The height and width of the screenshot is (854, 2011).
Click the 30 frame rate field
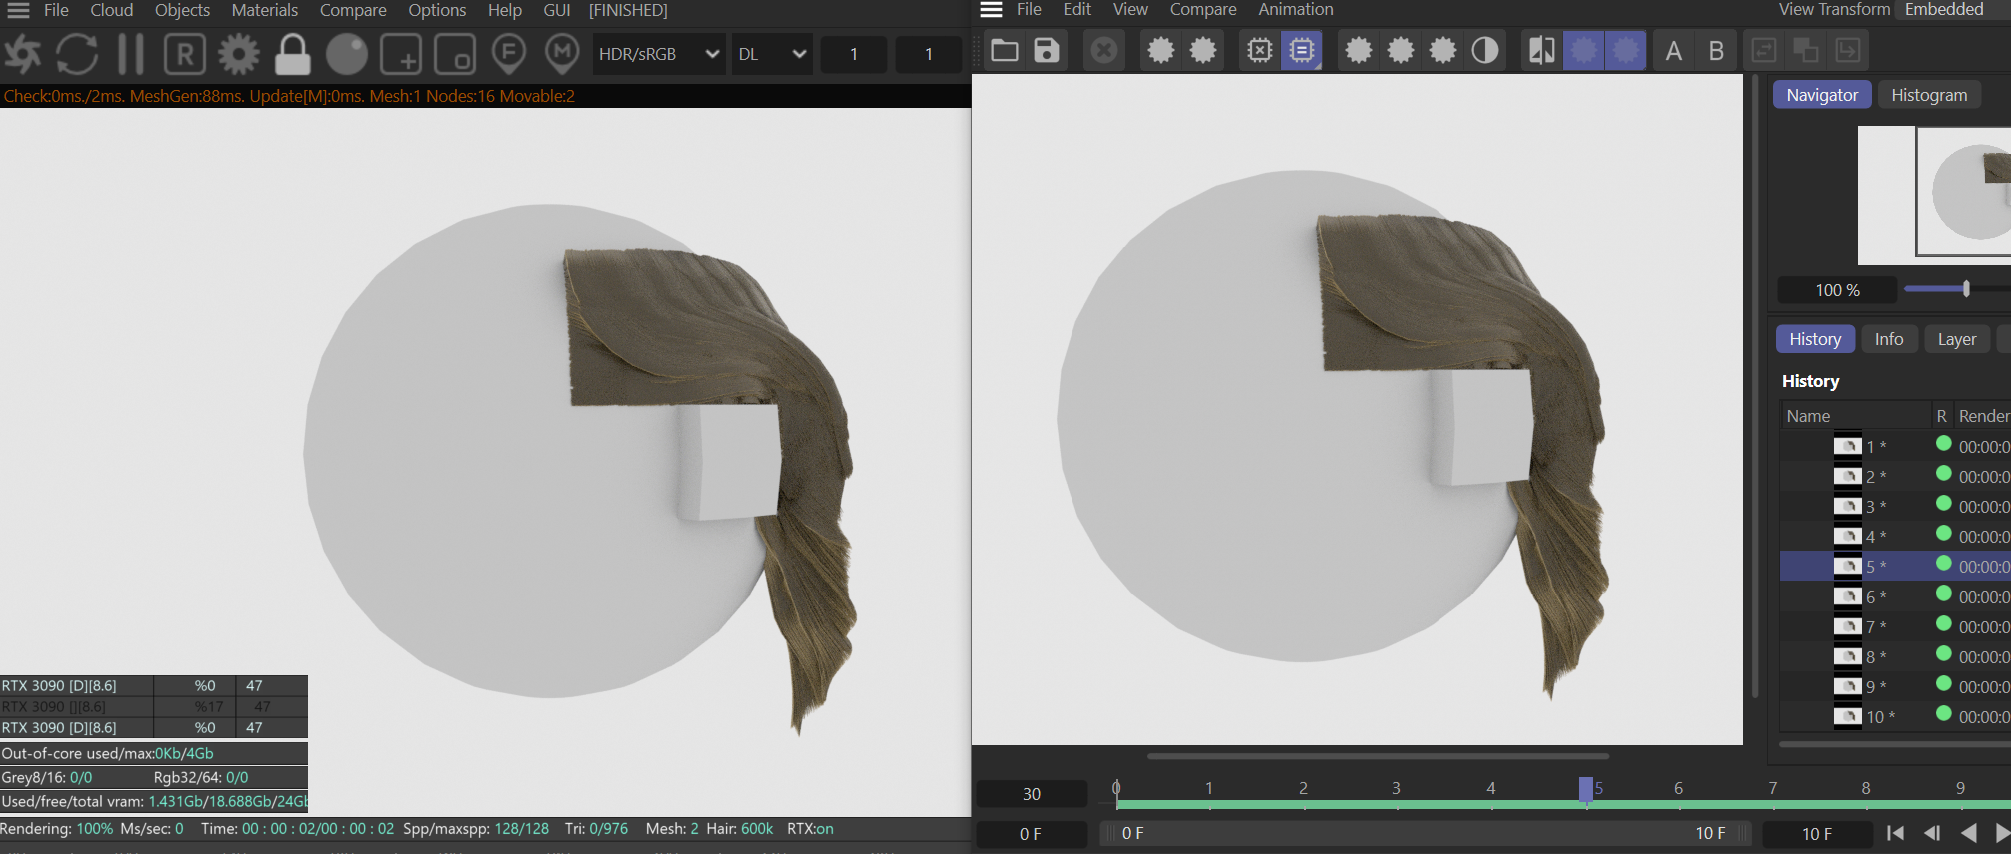pyautogui.click(x=1032, y=794)
